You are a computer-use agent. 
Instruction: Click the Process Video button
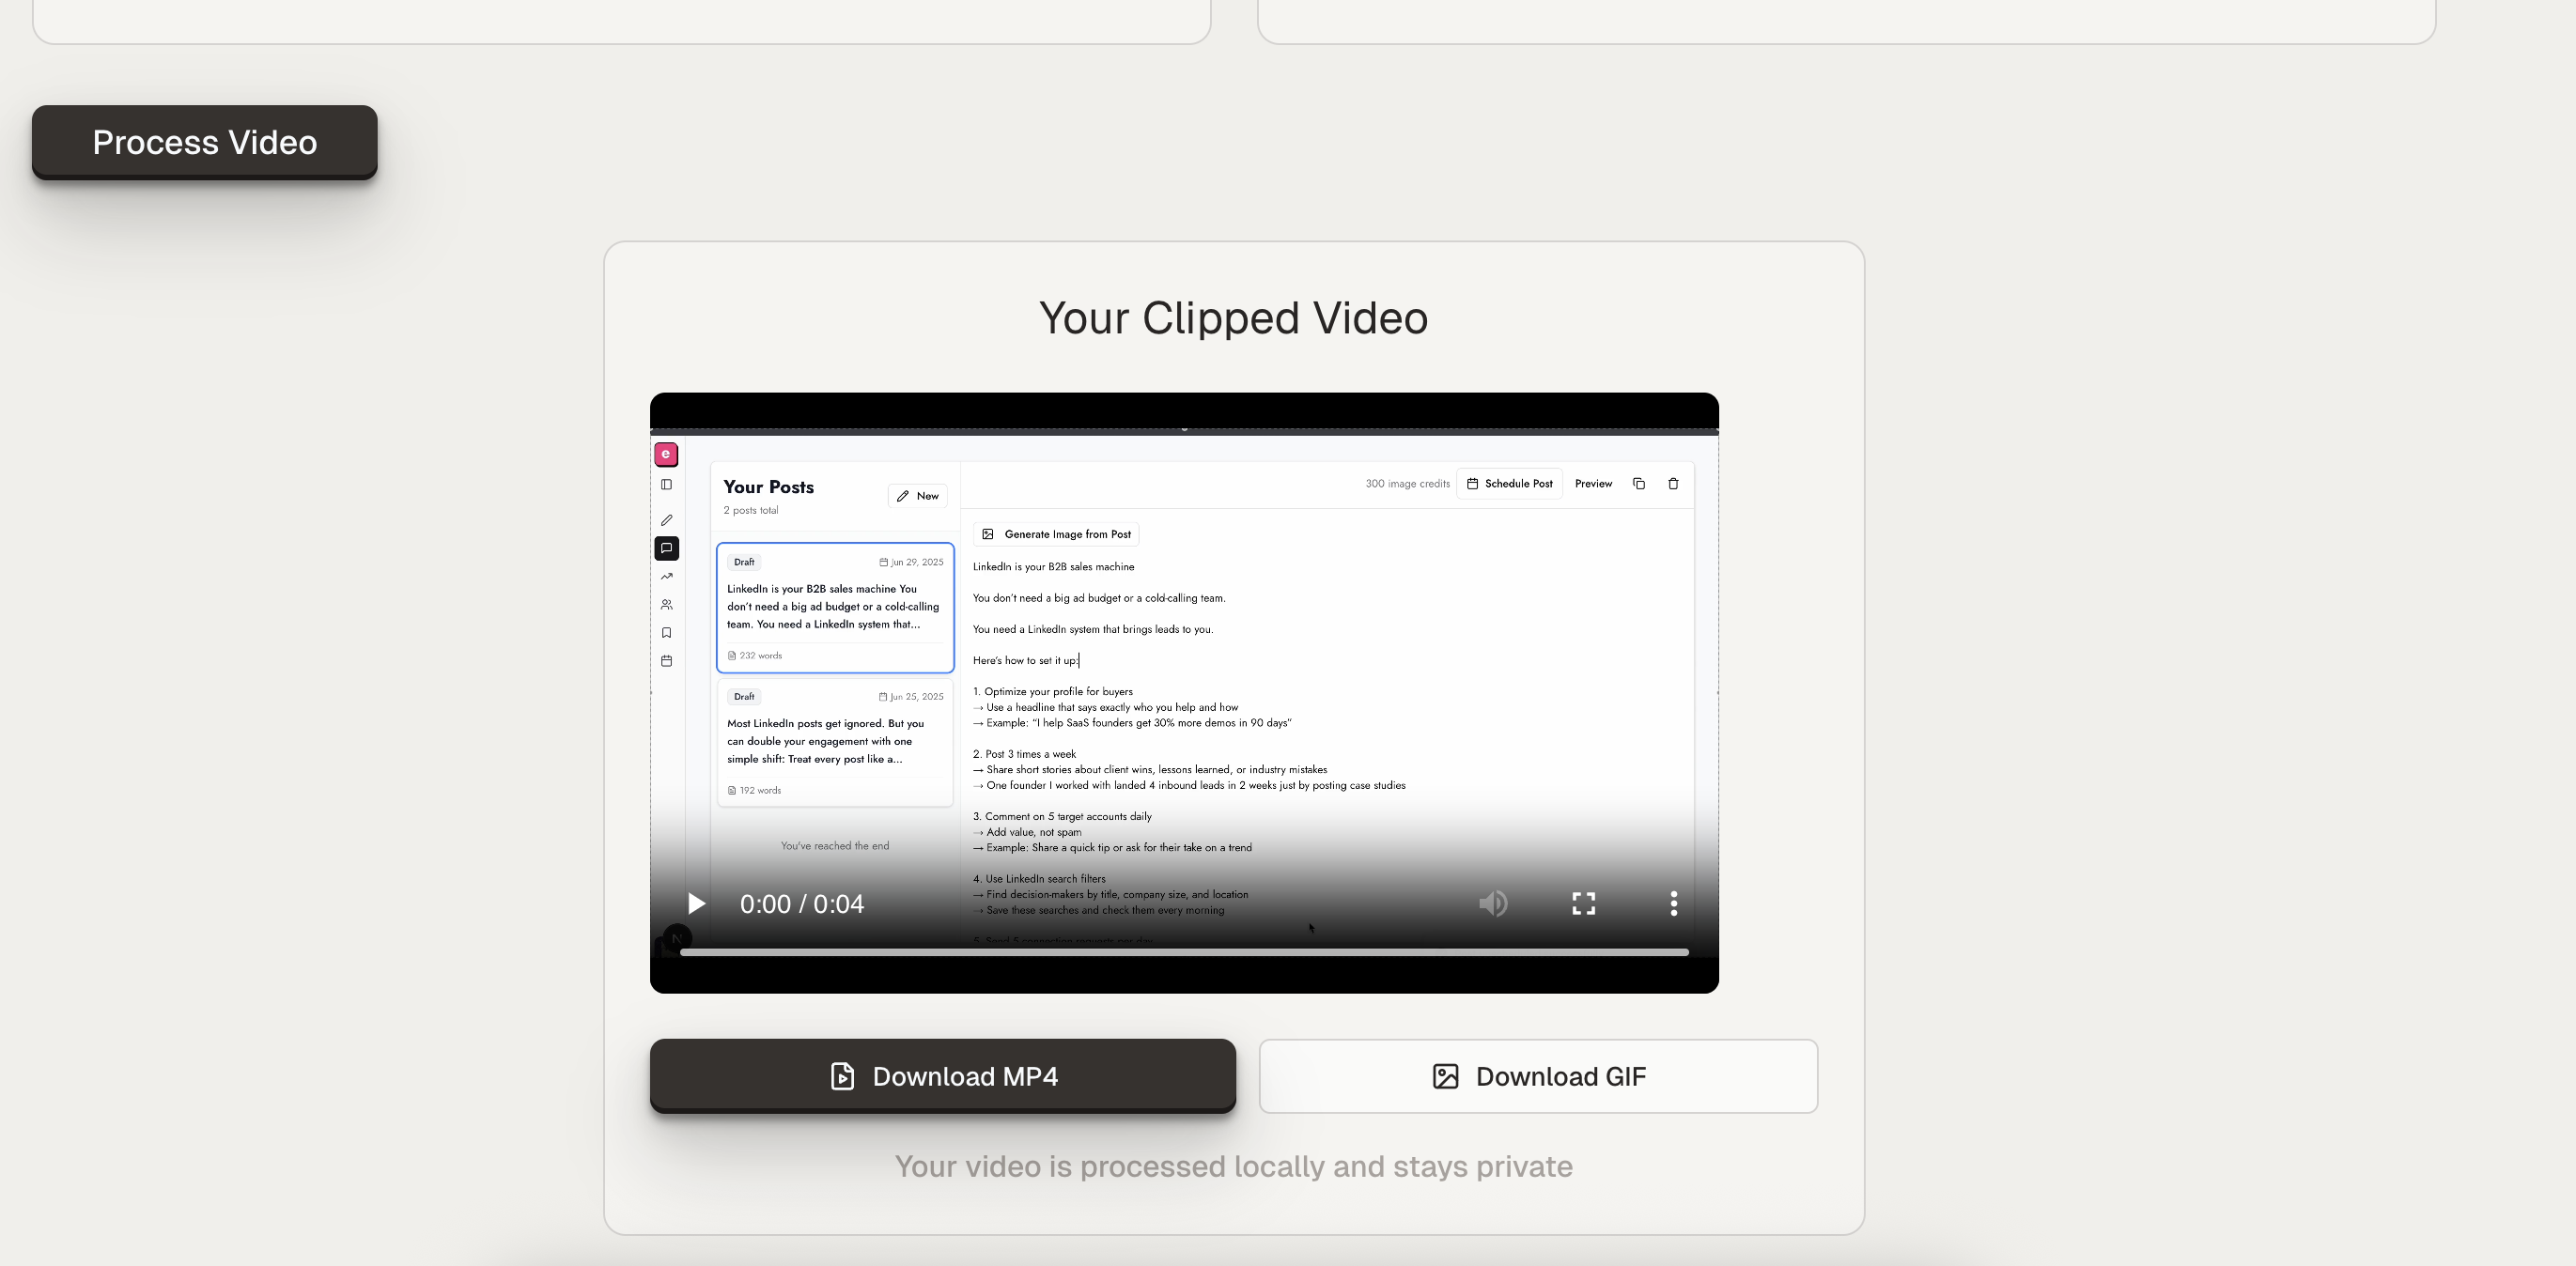point(204,142)
